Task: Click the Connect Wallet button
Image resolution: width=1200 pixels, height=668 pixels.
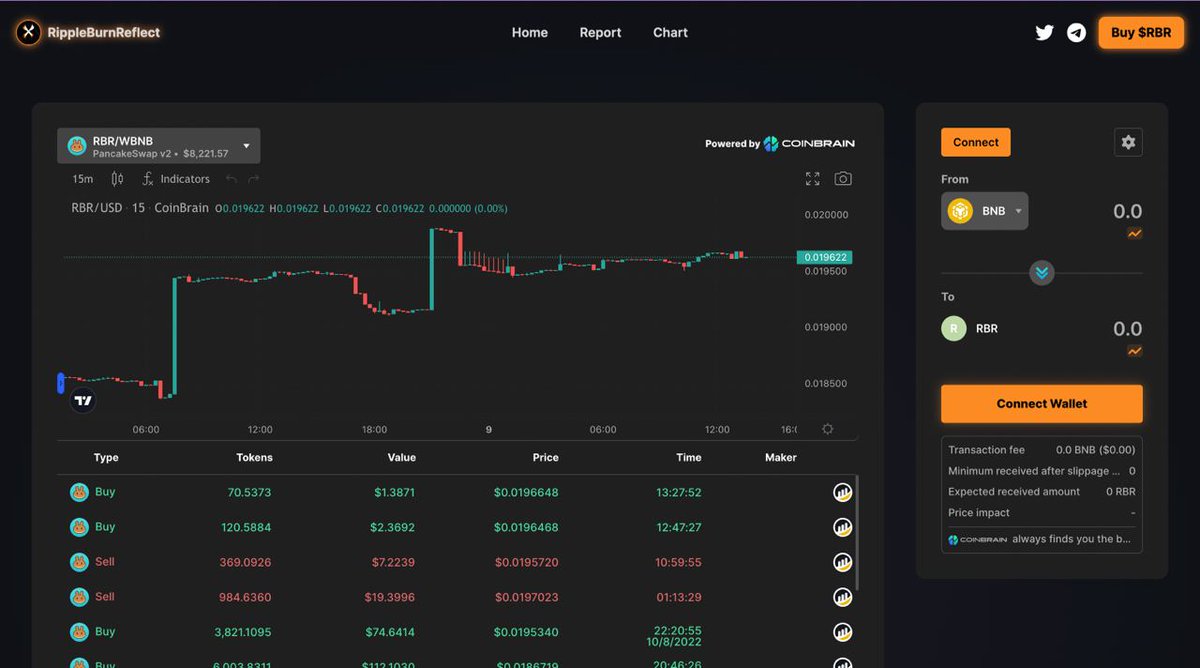Action: click(1042, 404)
